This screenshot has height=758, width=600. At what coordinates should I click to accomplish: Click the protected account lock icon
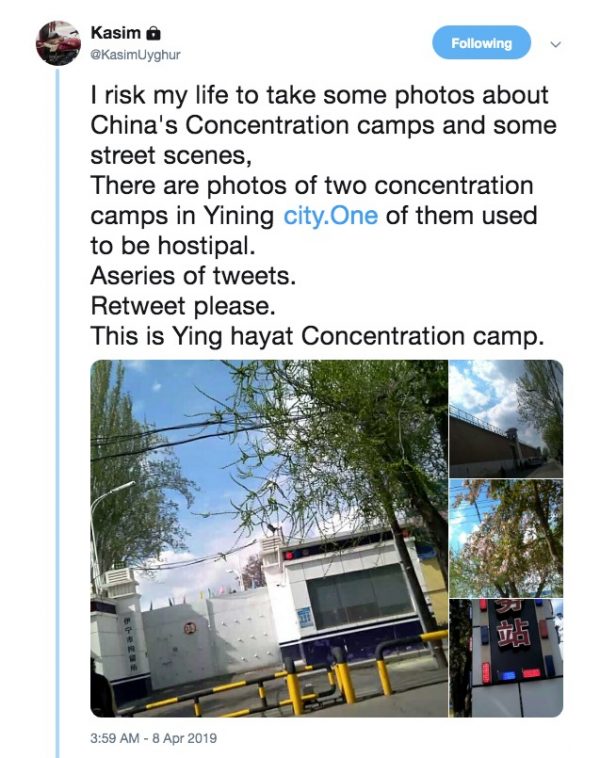153,33
